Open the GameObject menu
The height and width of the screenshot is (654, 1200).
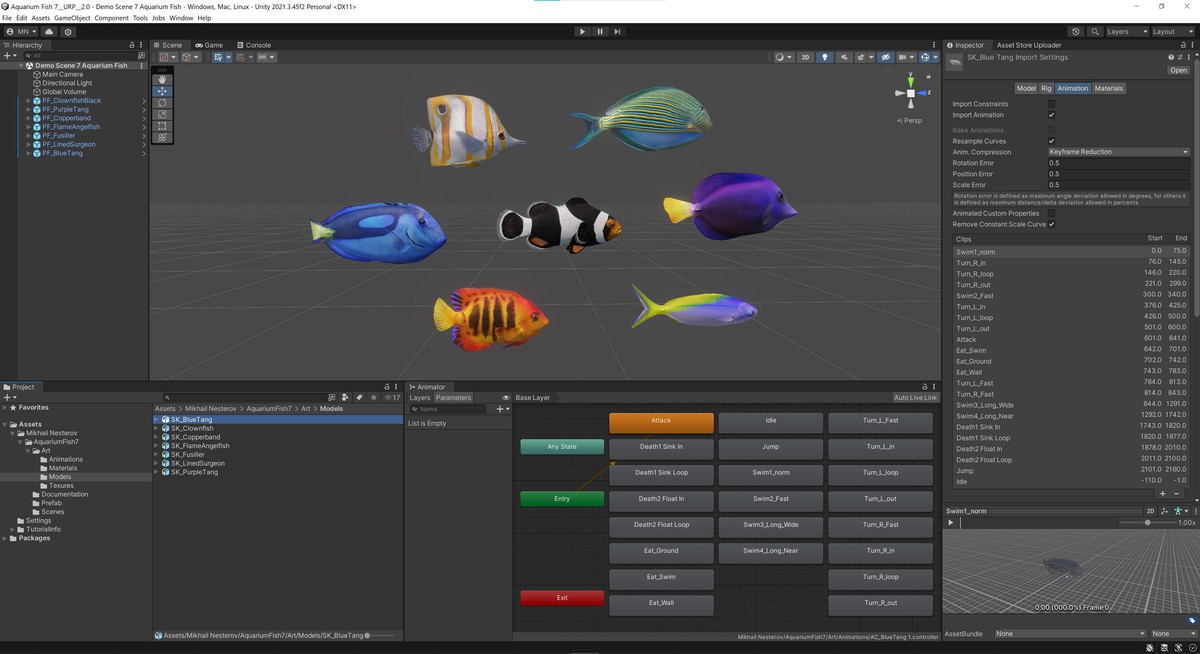tap(72, 18)
